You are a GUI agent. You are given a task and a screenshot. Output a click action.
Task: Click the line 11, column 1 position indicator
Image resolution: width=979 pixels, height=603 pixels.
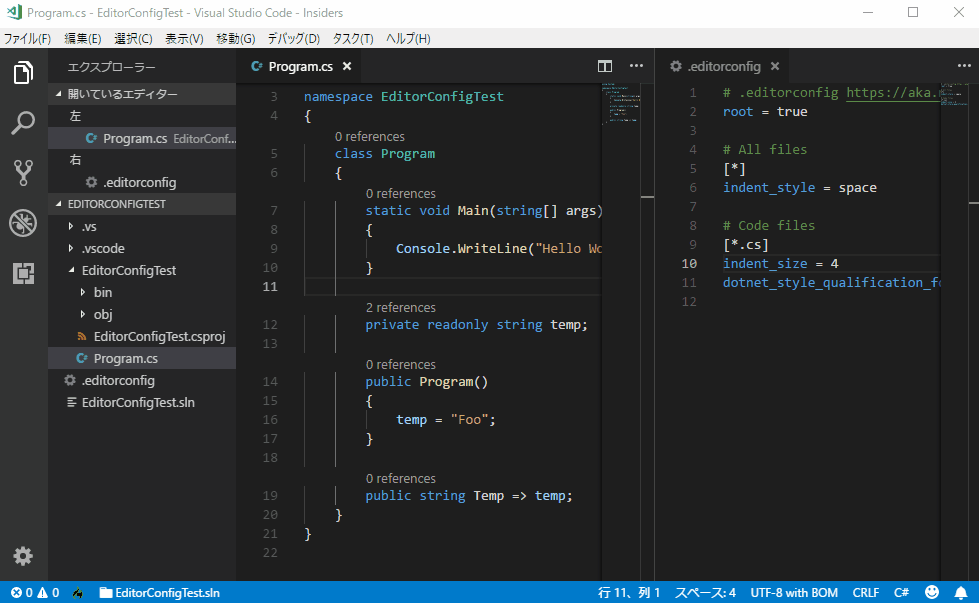point(629,592)
